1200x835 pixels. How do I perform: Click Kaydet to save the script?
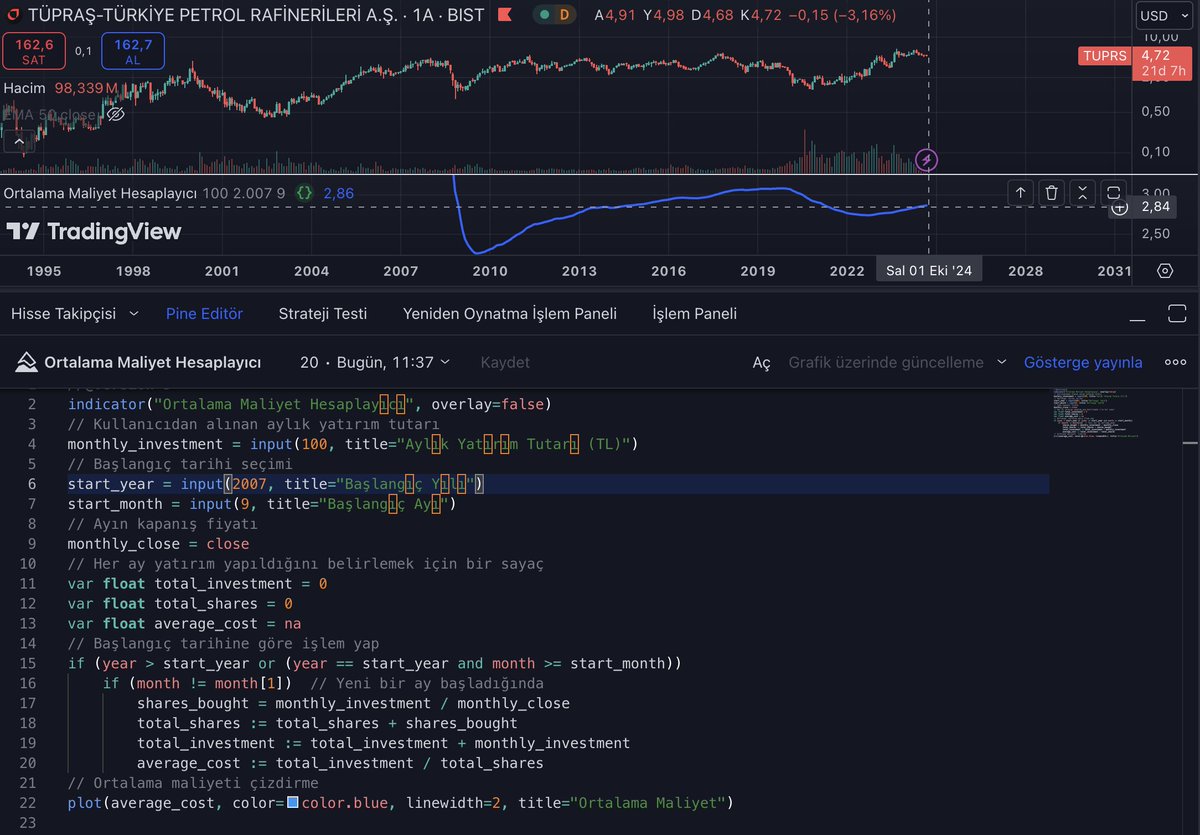pyautogui.click(x=505, y=362)
